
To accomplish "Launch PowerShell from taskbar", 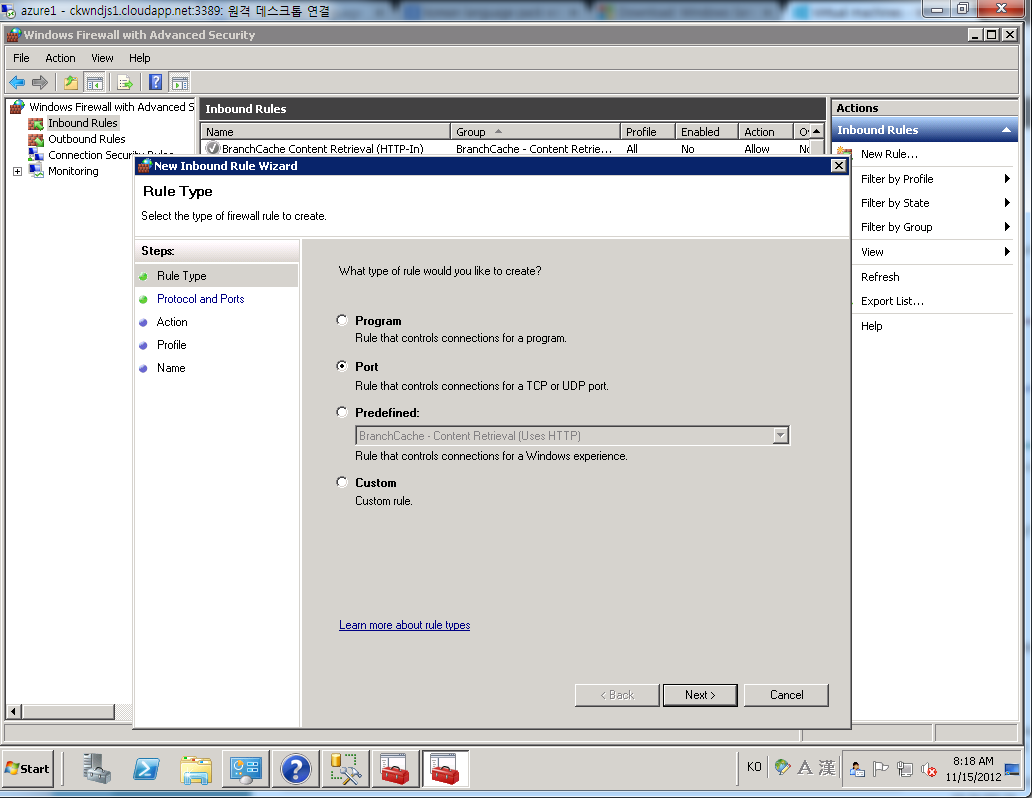I will [x=146, y=768].
